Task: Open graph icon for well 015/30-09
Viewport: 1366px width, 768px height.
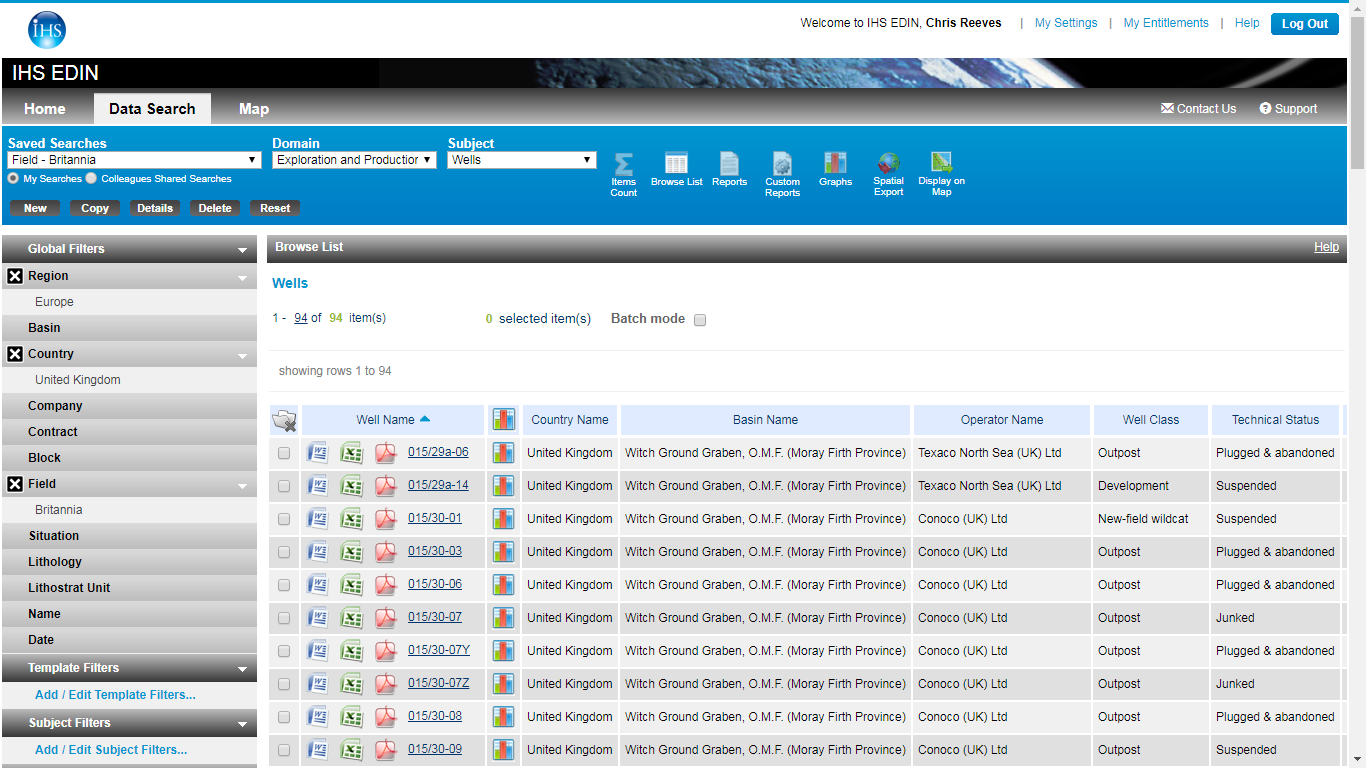Action: coord(503,750)
